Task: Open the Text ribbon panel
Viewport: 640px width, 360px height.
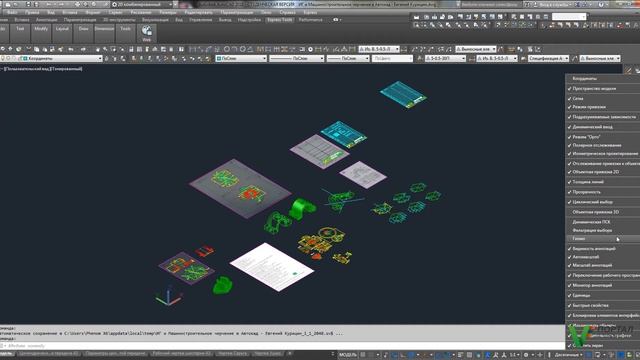Action: click(x=20, y=33)
